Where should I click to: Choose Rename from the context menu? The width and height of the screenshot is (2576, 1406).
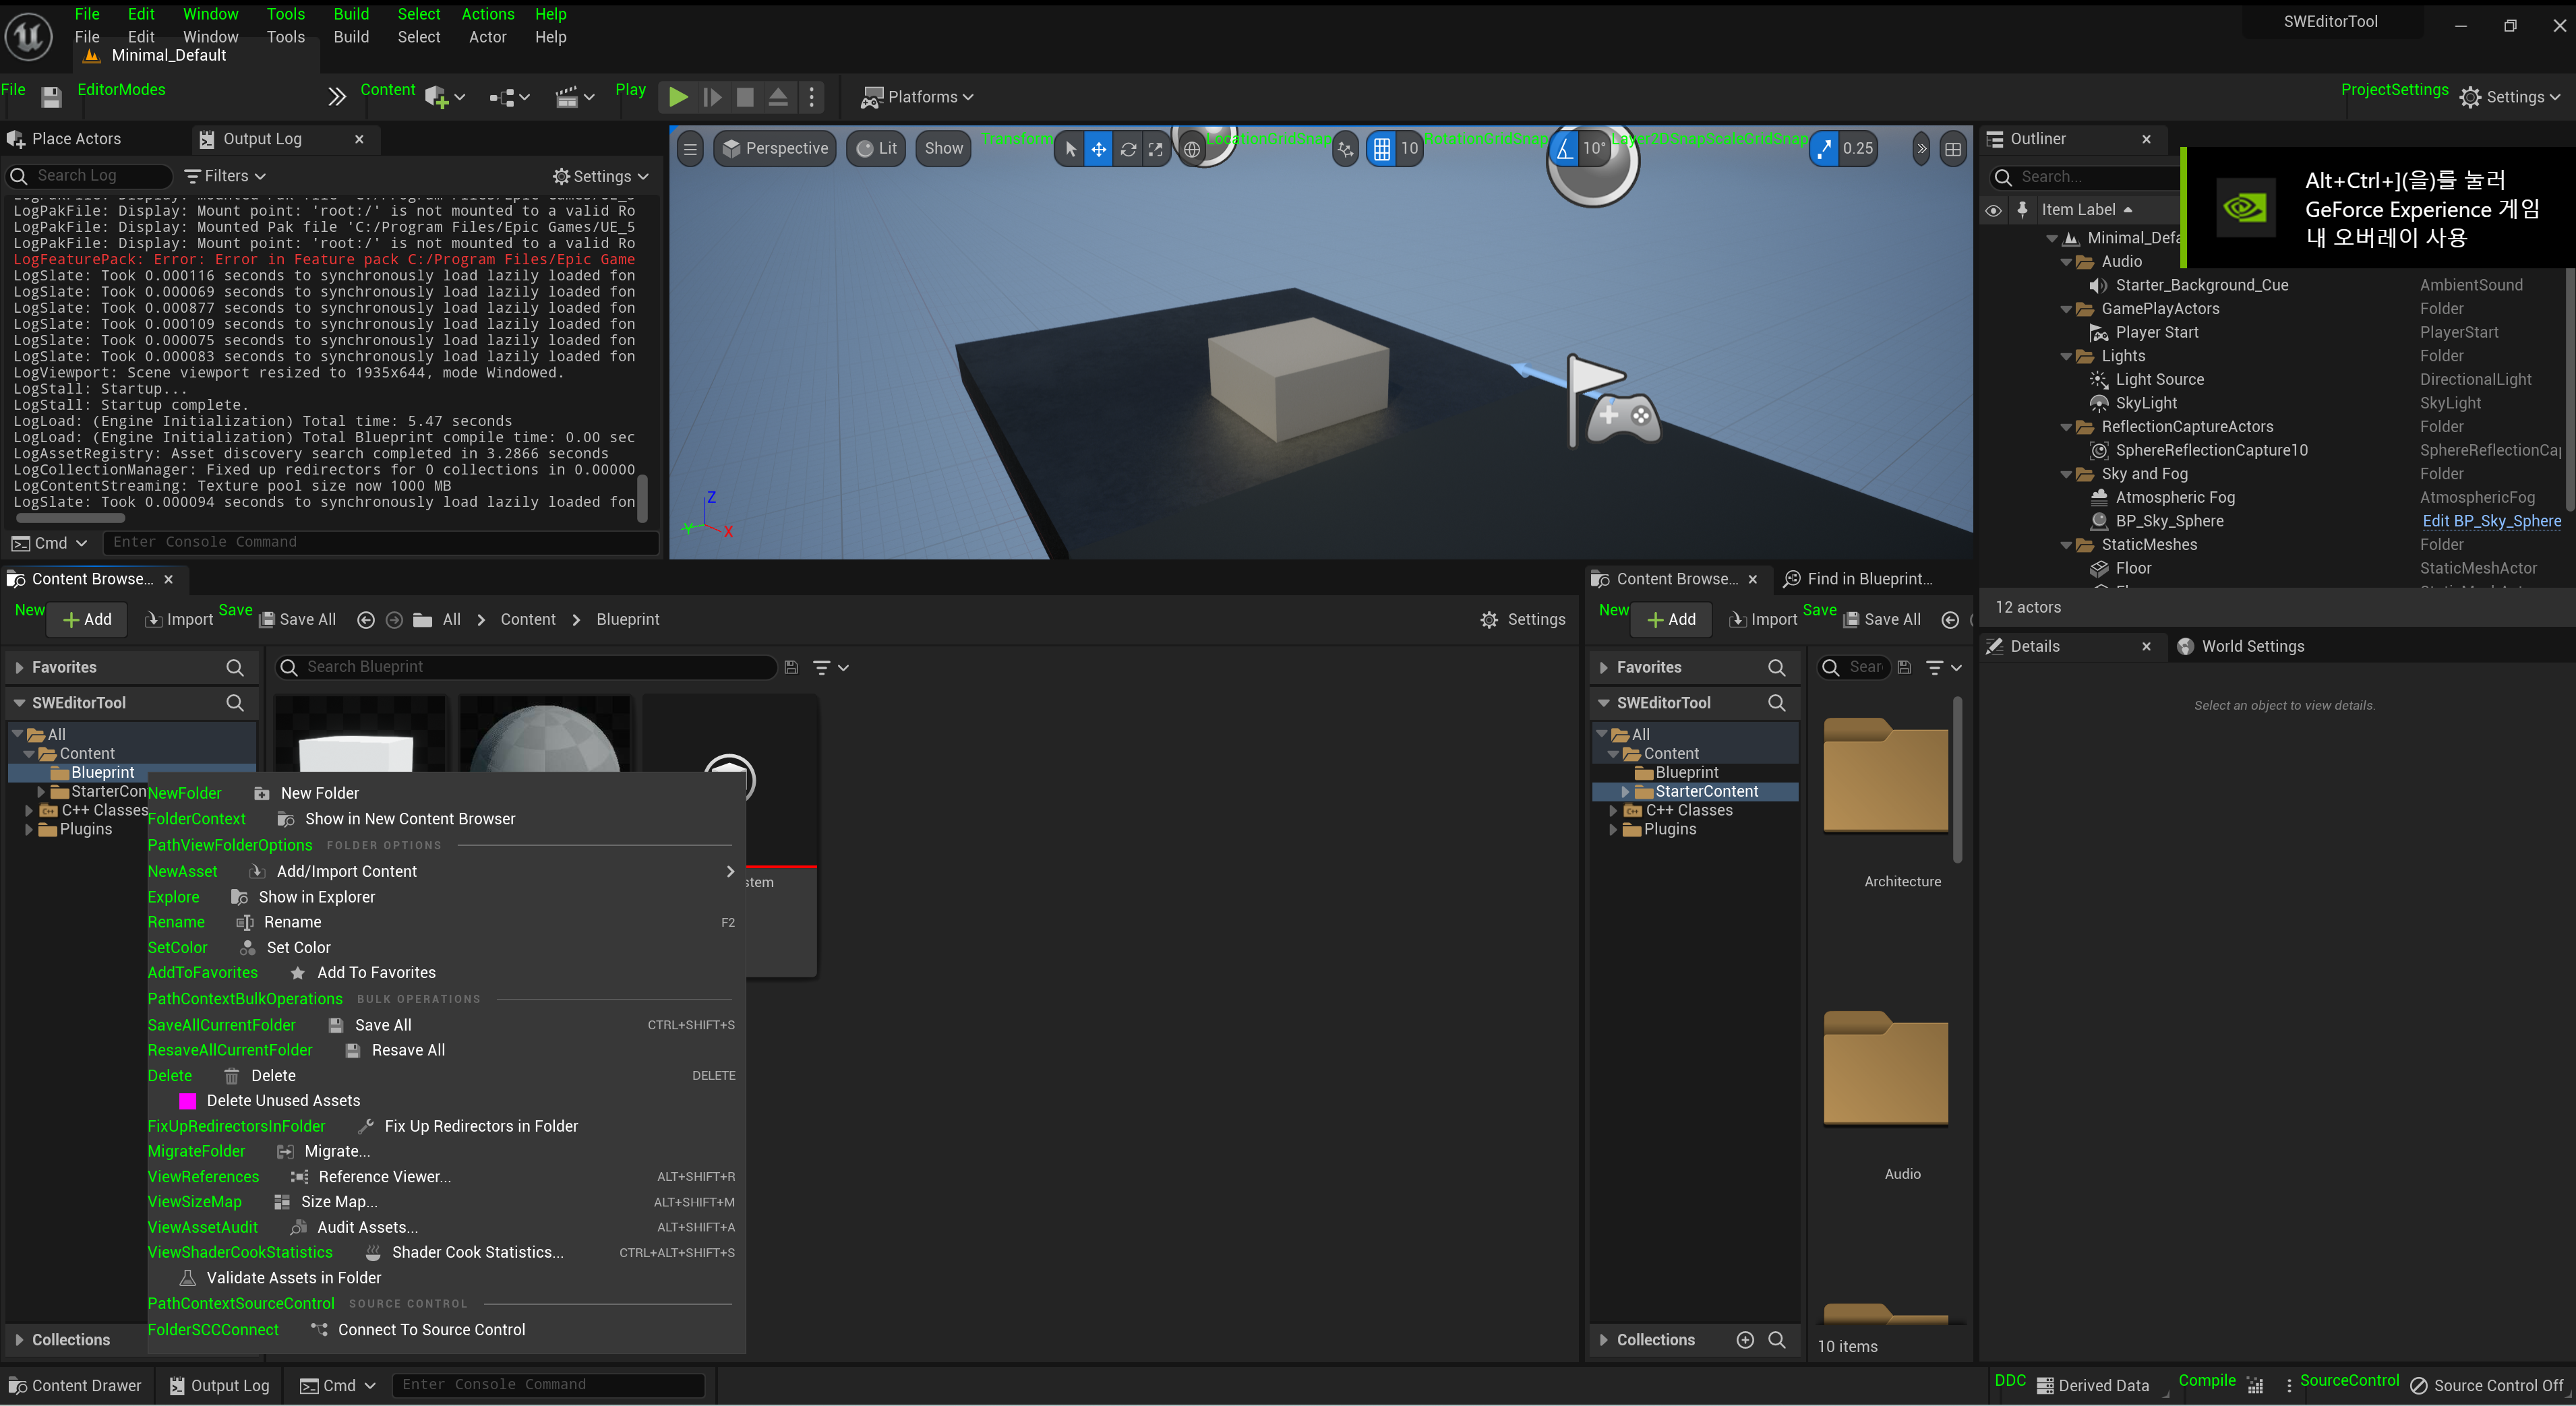pos(292,922)
